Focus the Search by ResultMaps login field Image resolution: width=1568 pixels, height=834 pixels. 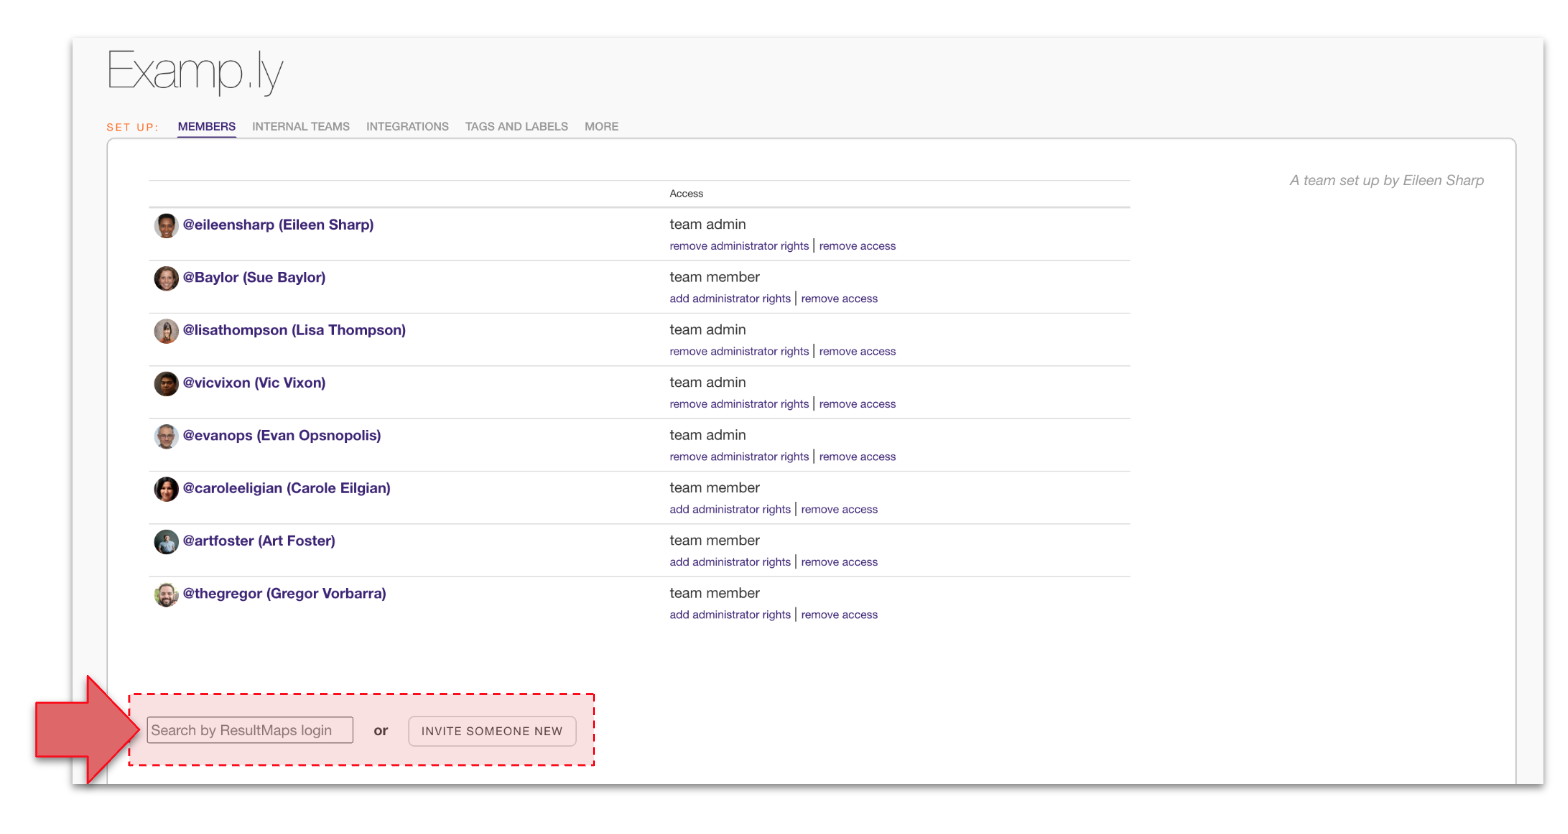coord(250,730)
